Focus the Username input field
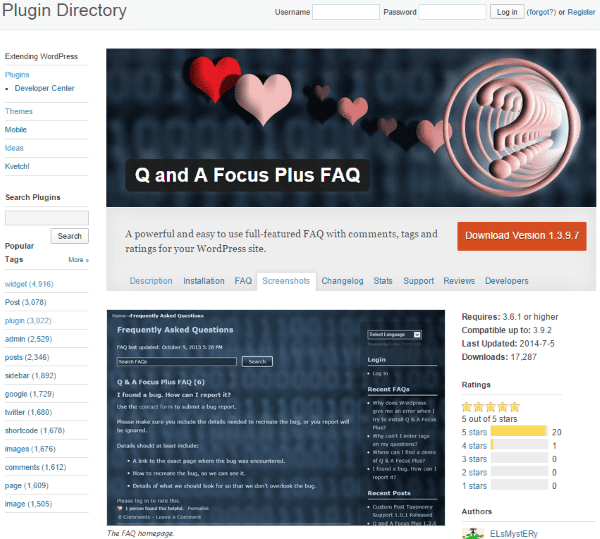 (346, 12)
